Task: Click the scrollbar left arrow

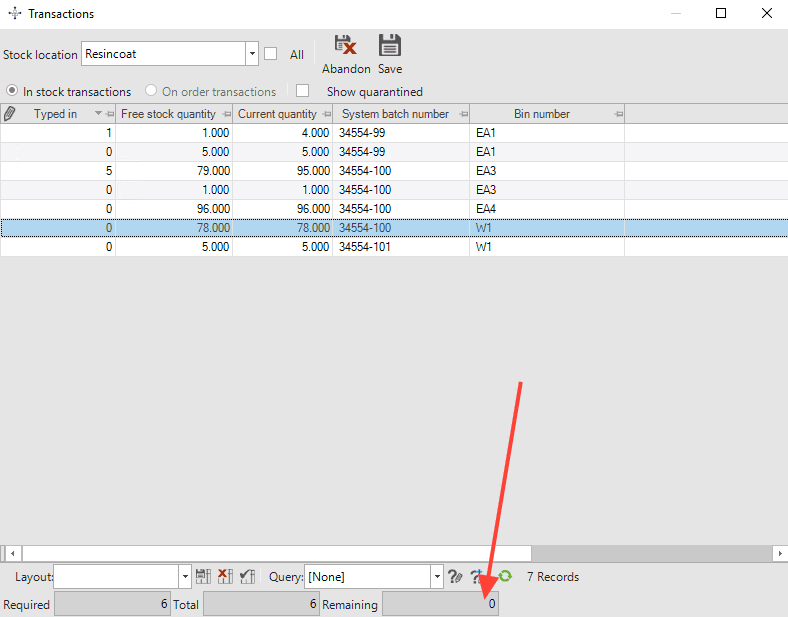Action: coord(13,553)
